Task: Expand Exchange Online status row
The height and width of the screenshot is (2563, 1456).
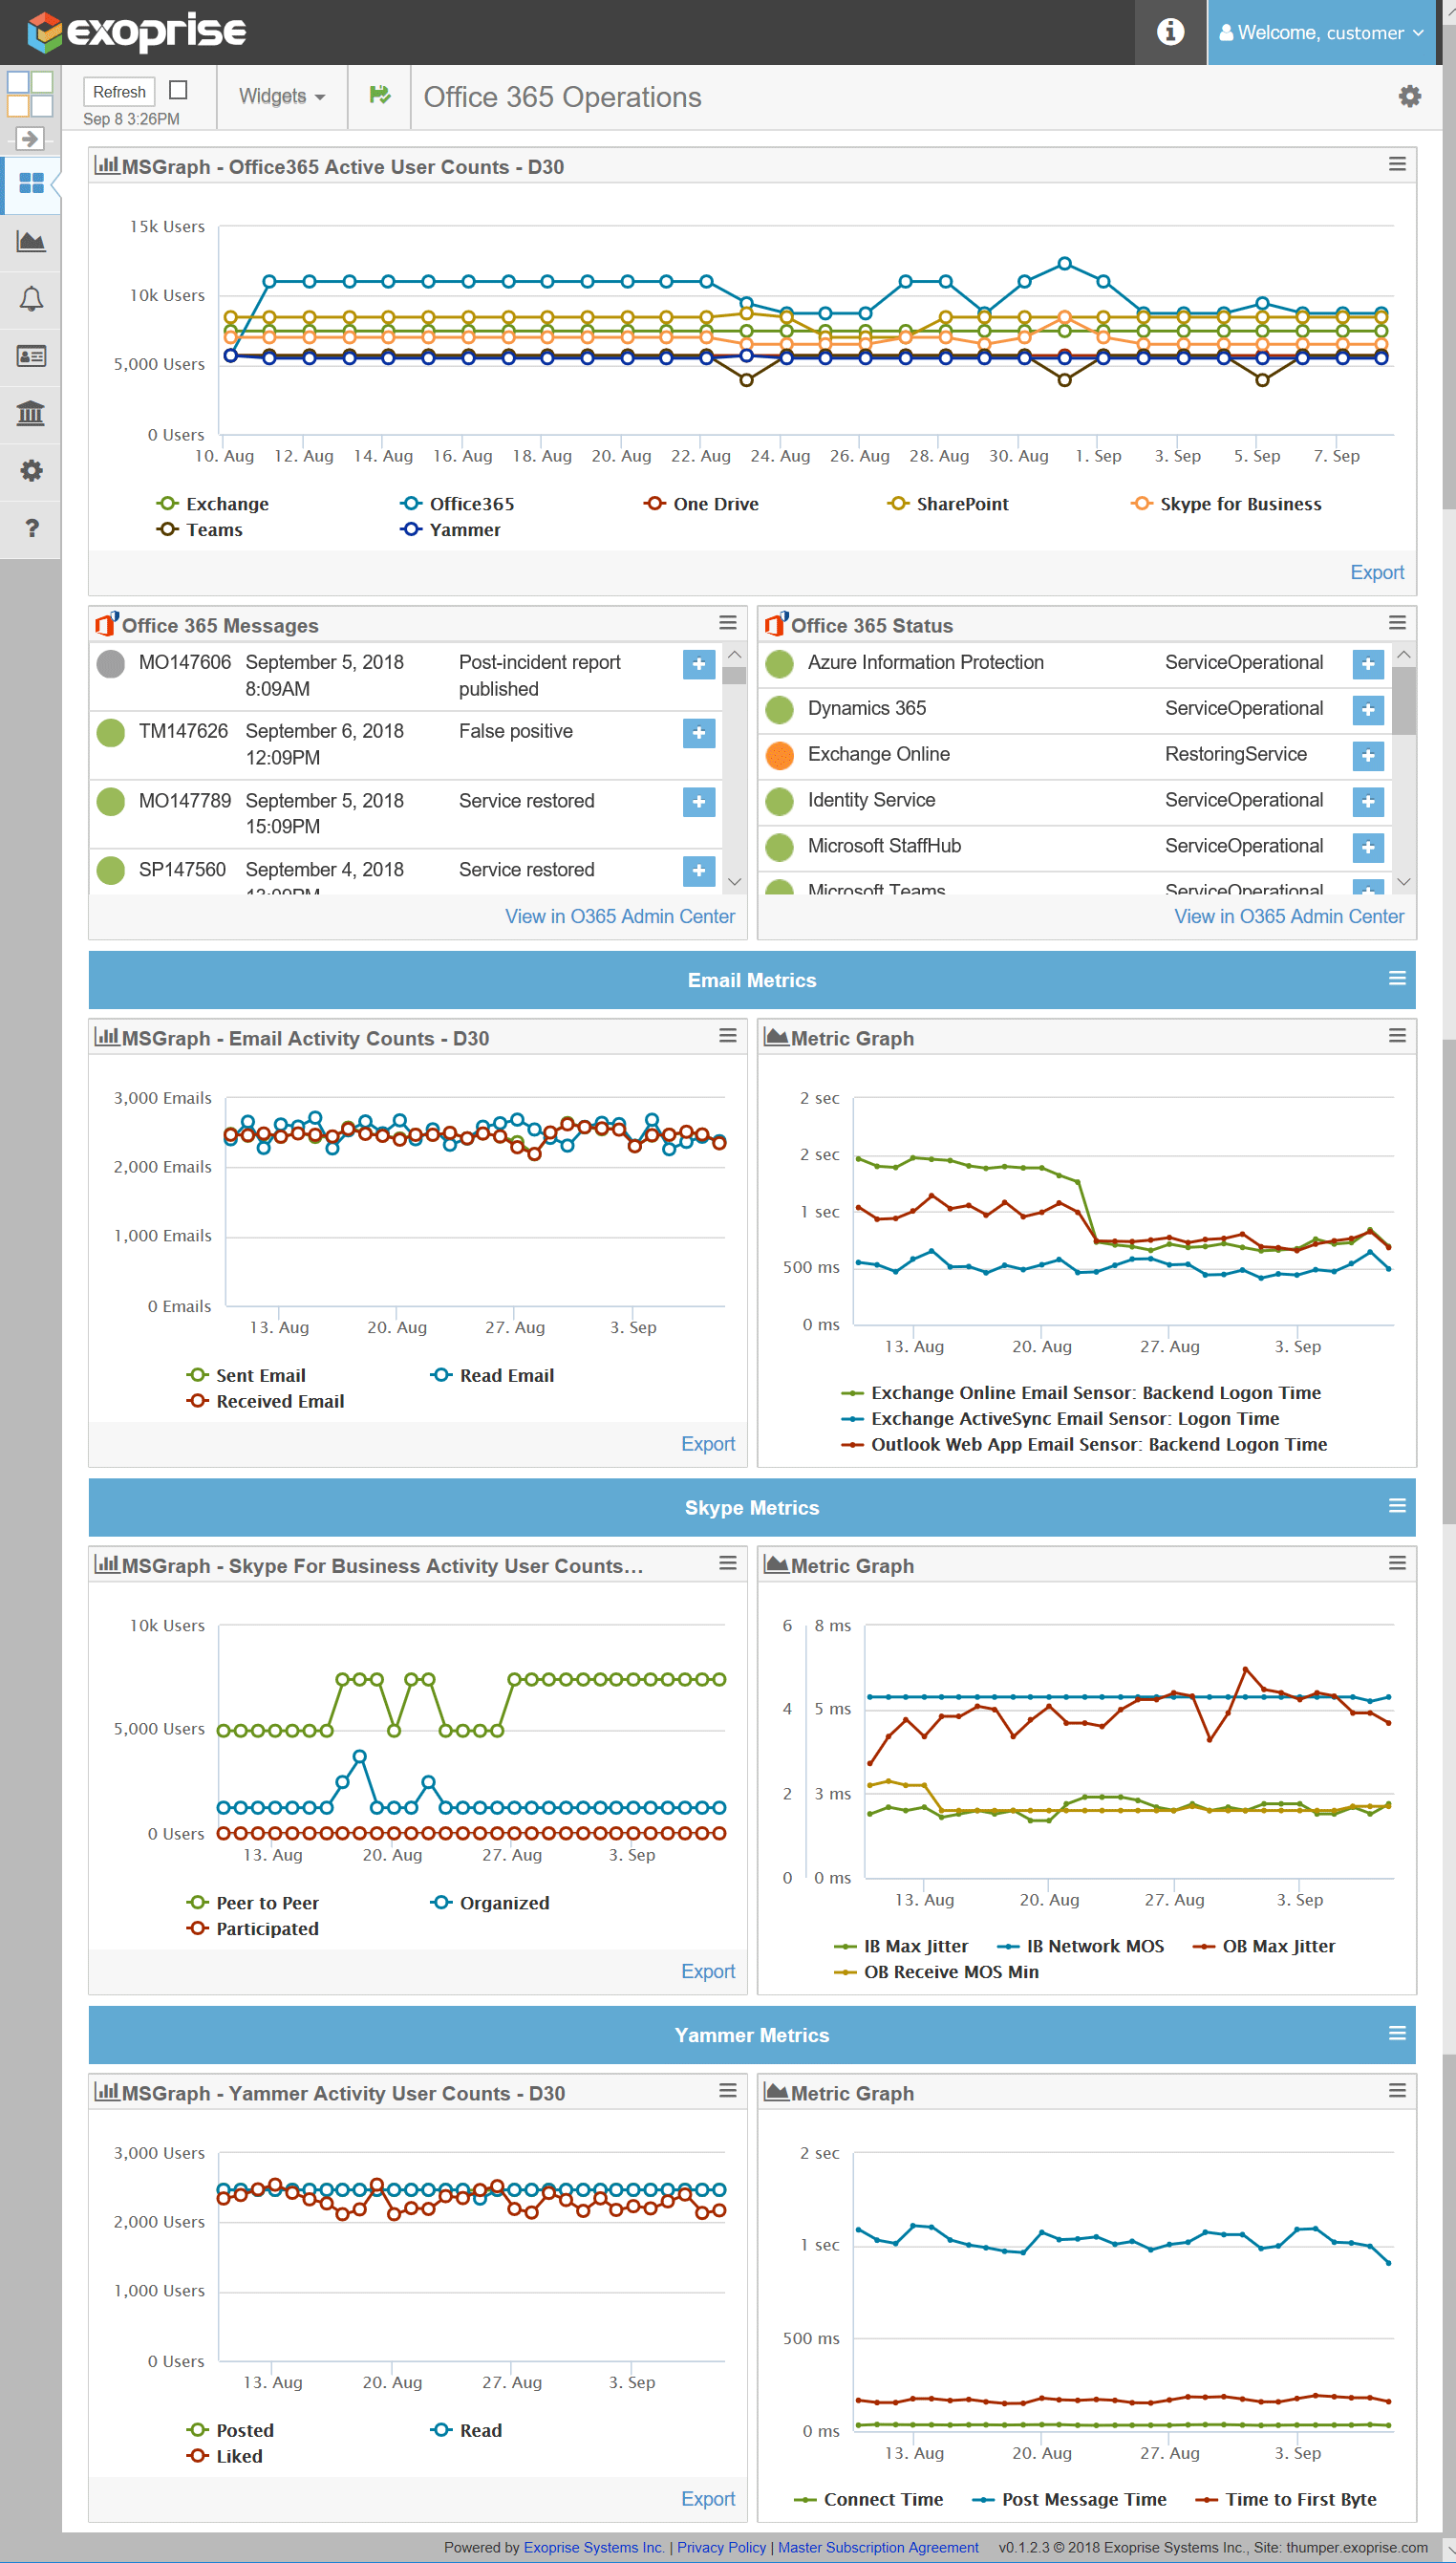Action: [x=1368, y=756]
